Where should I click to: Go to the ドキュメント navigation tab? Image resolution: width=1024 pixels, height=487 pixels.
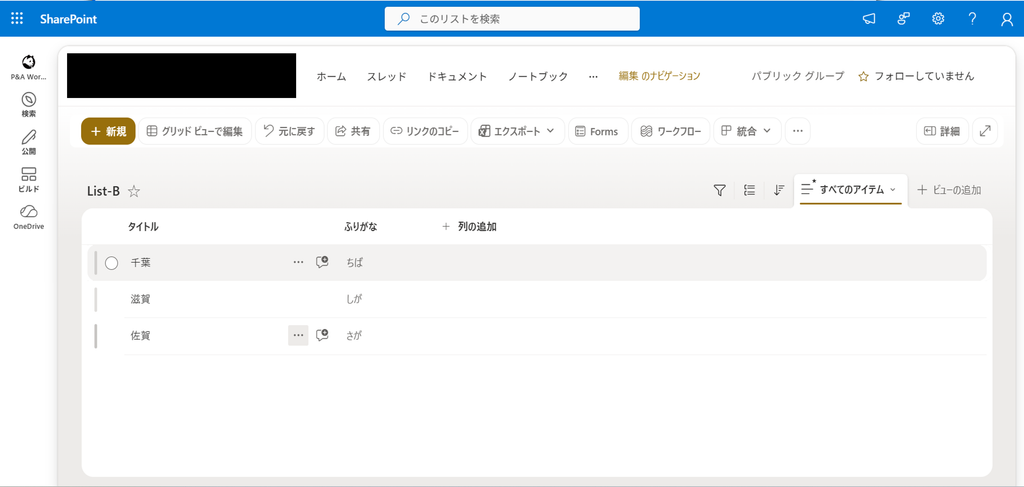pos(457,76)
